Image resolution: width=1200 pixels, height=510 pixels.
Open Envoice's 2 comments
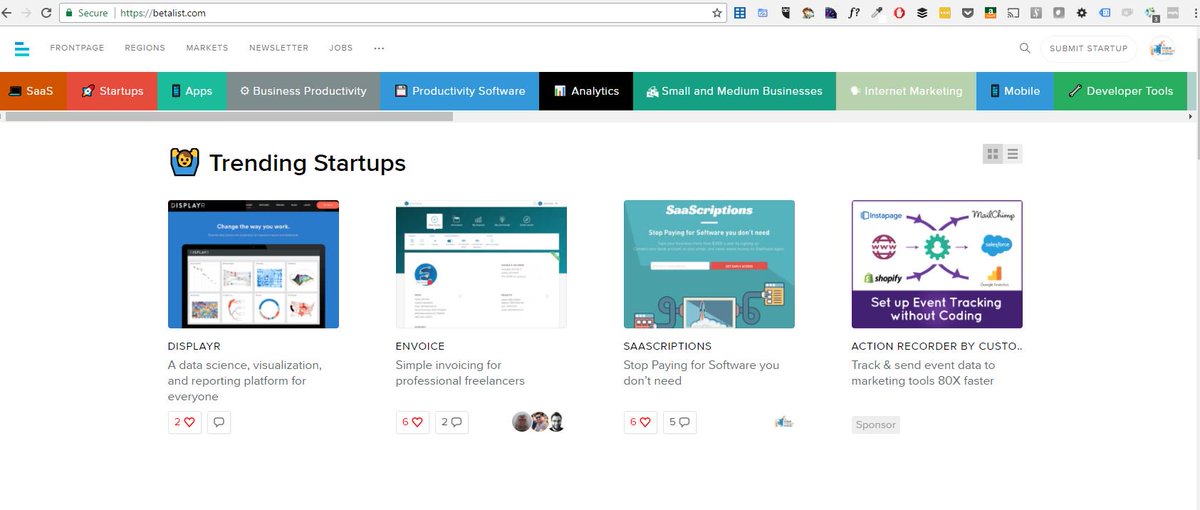[452, 422]
